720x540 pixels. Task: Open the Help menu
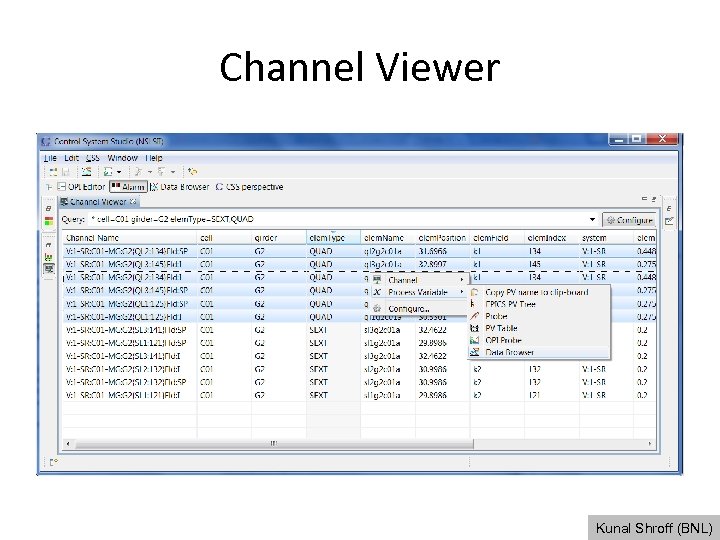pos(154,158)
